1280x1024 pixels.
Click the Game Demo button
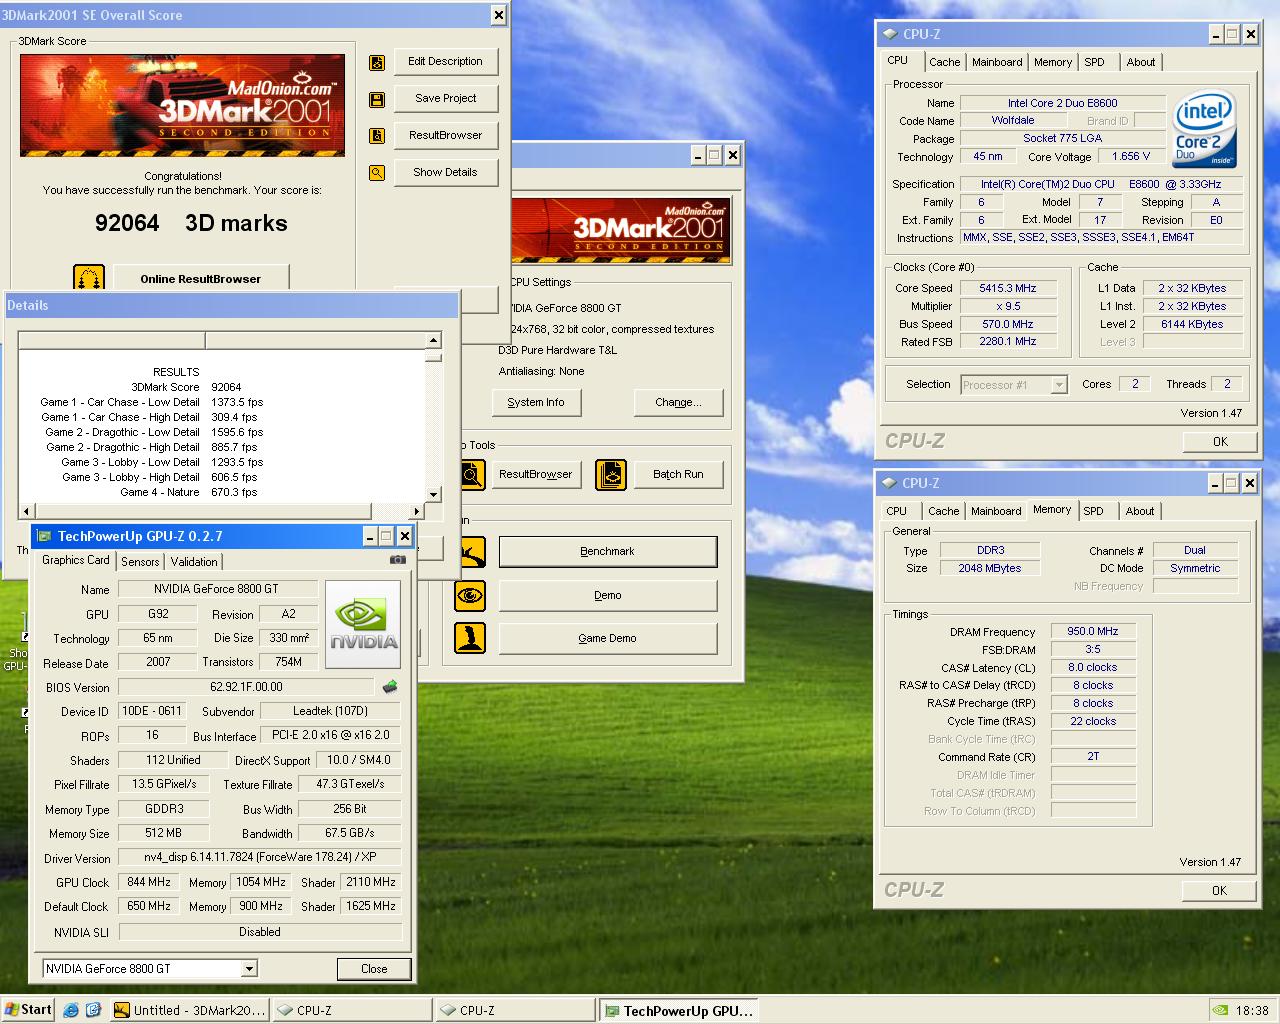click(x=608, y=638)
